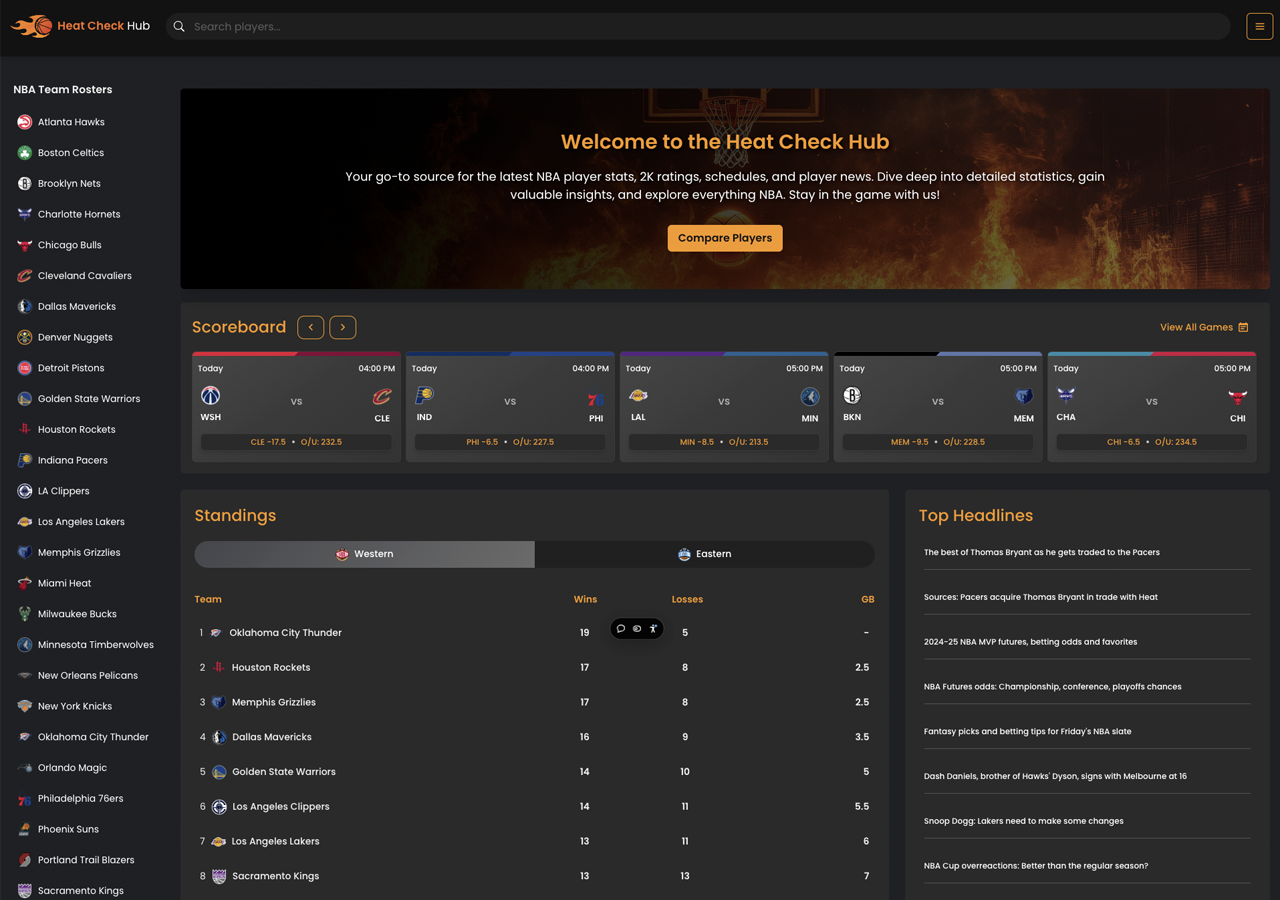Click the calendar icon beside View All Games

1243,328
